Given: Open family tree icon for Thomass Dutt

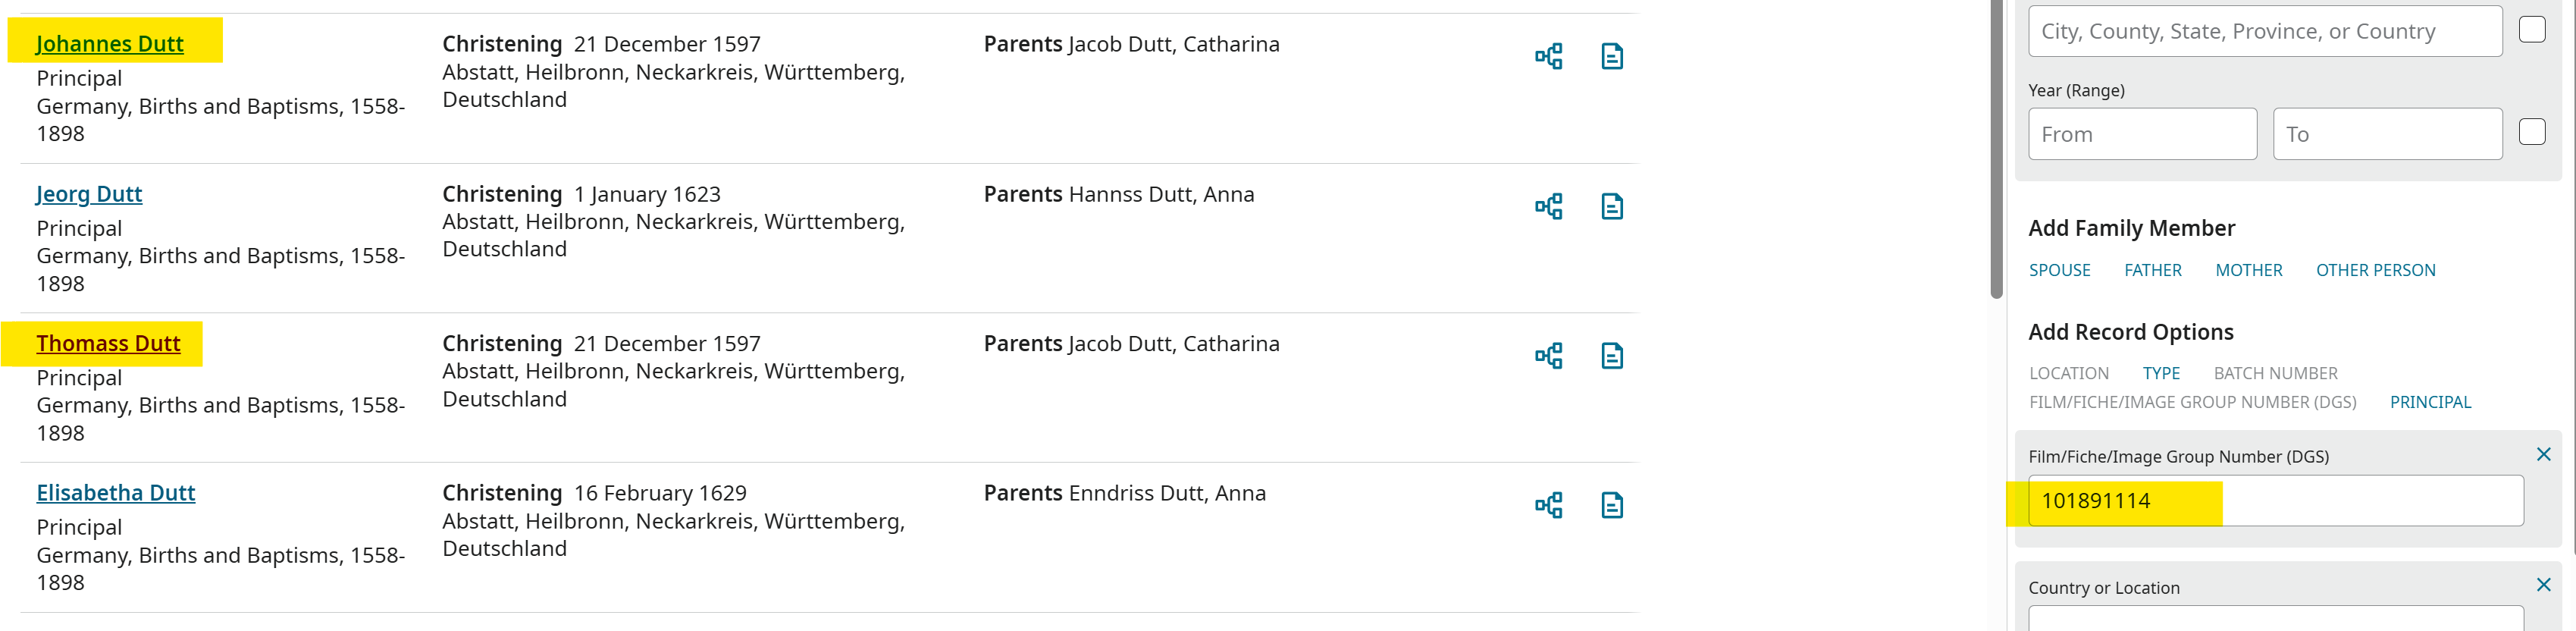Looking at the screenshot, I should 1548,356.
